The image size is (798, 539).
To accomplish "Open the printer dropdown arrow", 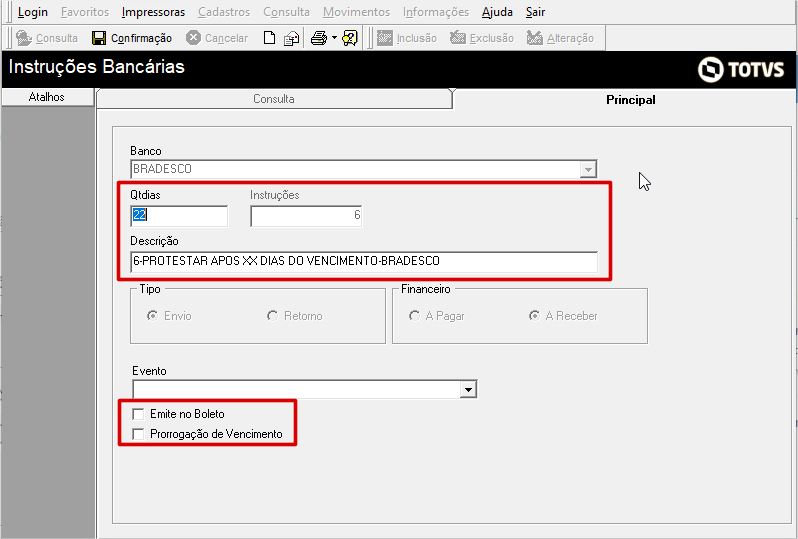I will point(334,38).
